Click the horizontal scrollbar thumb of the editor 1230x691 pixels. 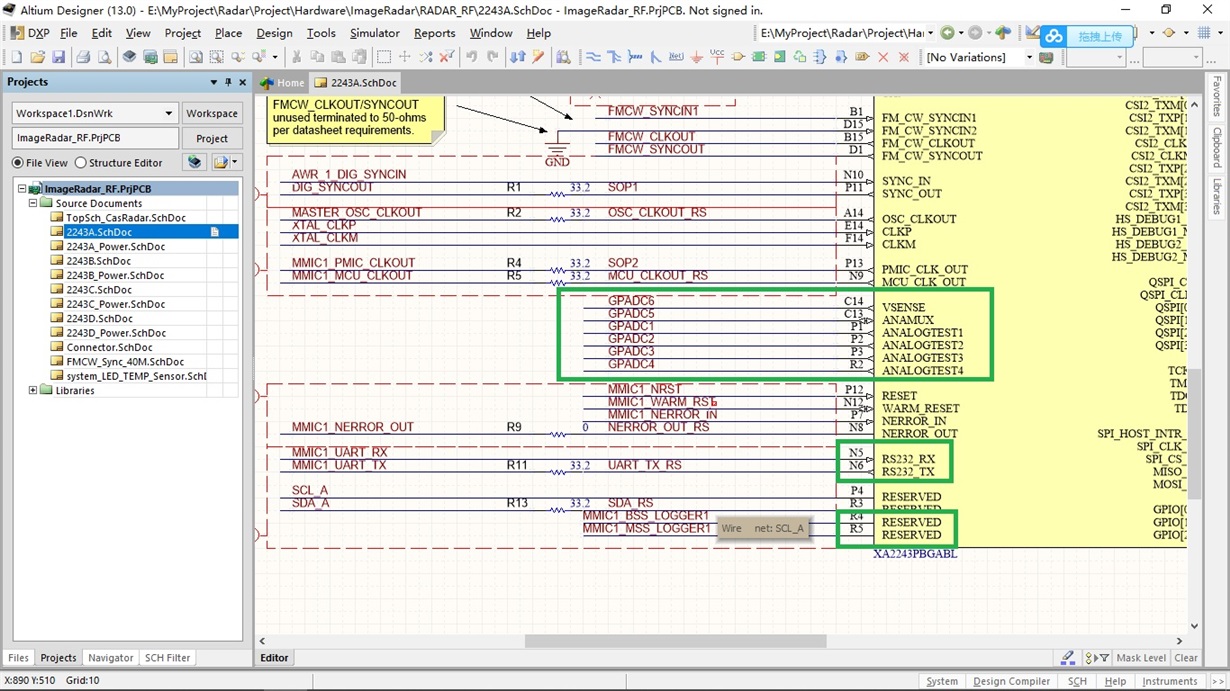click(676, 641)
